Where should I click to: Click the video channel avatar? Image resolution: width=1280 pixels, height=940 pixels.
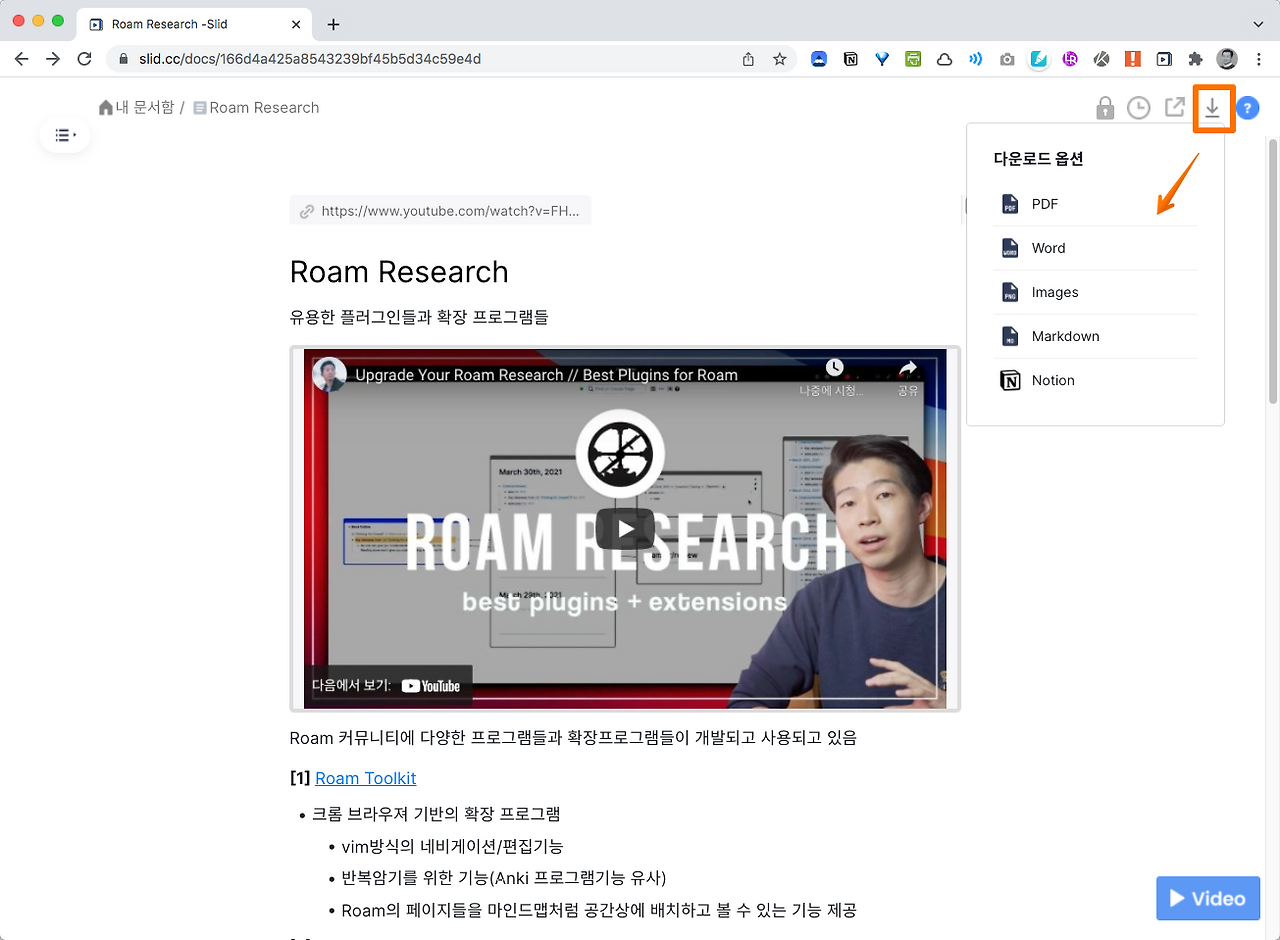(329, 375)
